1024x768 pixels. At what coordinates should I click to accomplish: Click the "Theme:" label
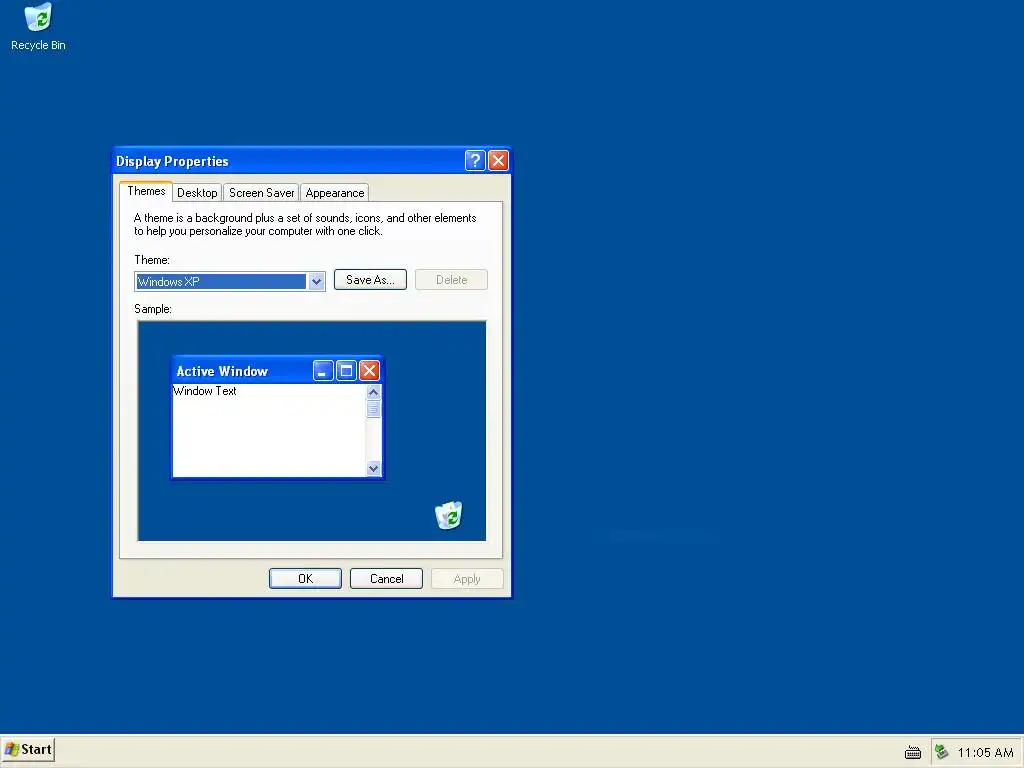(152, 260)
